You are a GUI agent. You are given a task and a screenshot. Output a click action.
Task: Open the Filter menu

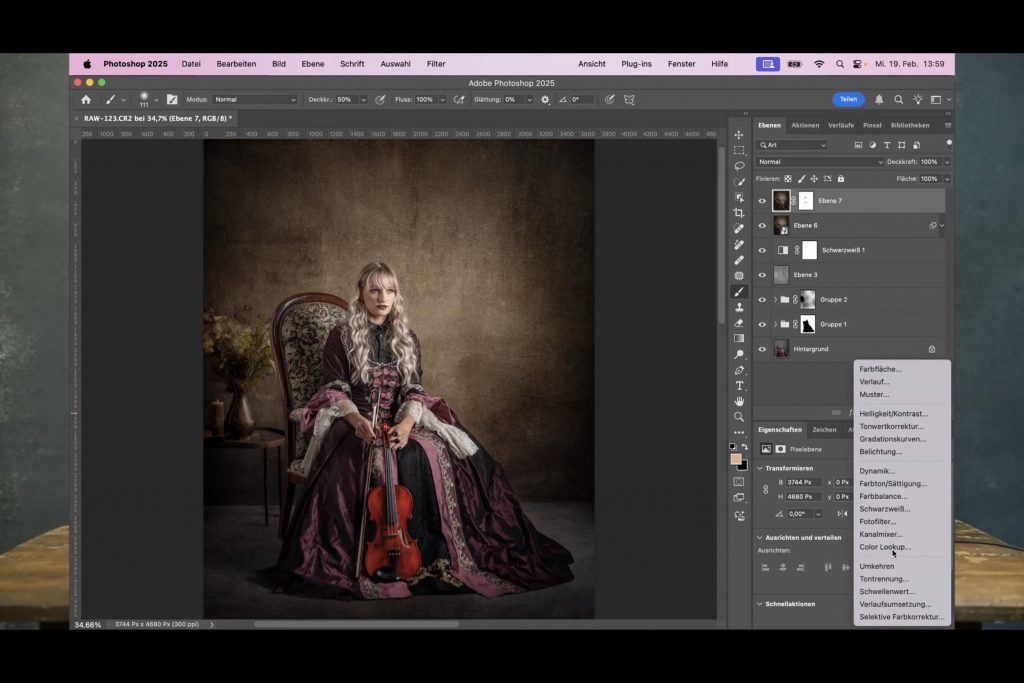tap(436, 64)
